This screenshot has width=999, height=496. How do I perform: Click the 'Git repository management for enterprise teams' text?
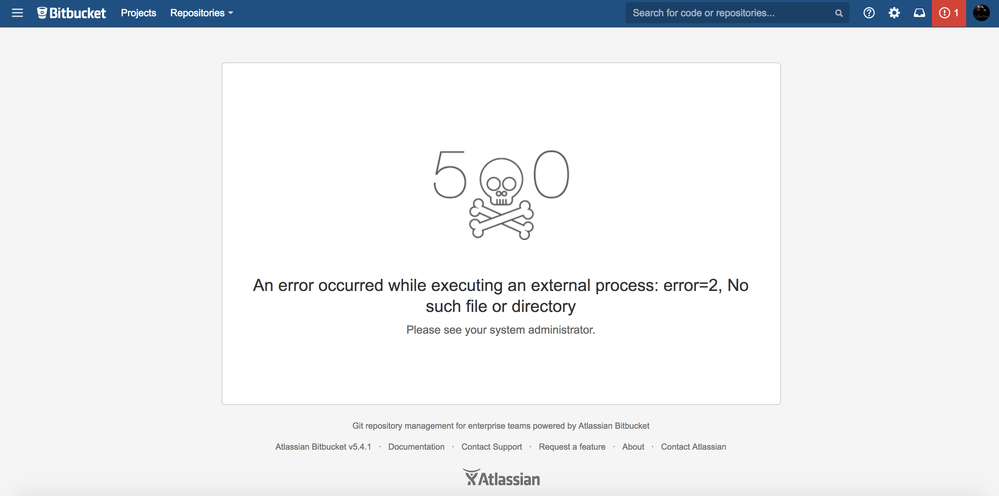pos(501,425)
